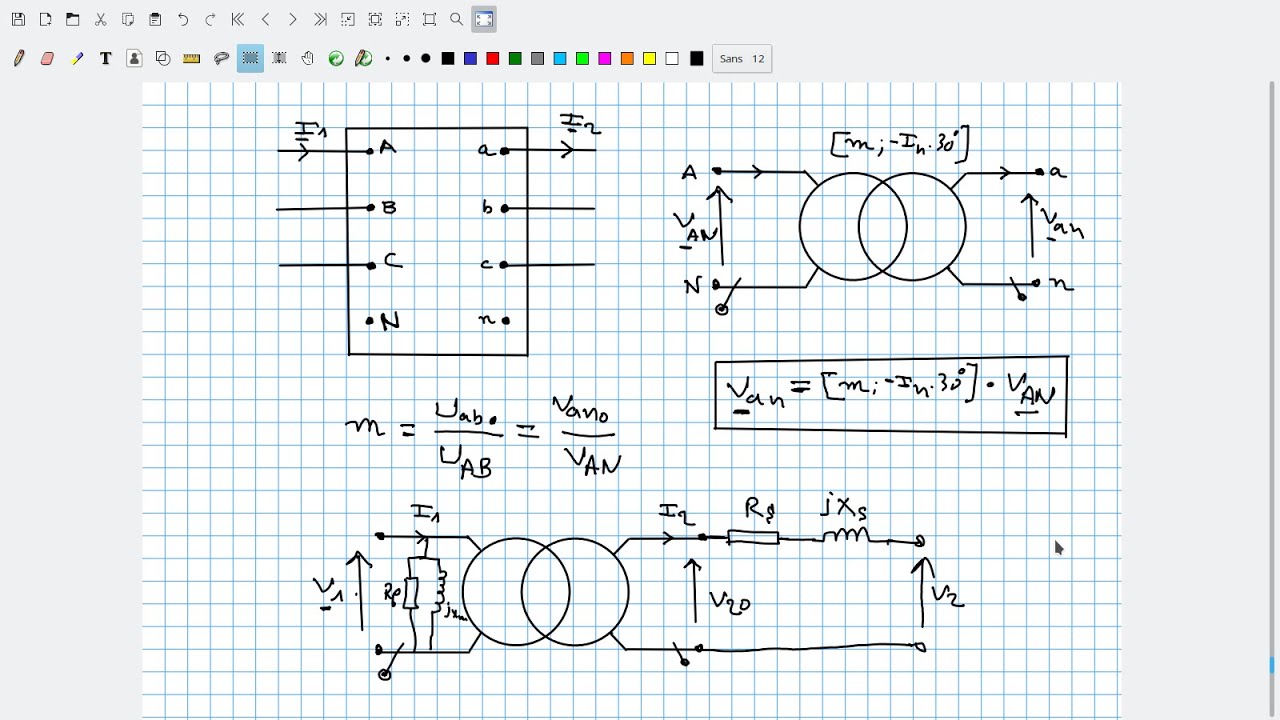This screenshot has width=1280, height=720.
Task: Toggle the shape recognizer
Action: tap(163, 59)
